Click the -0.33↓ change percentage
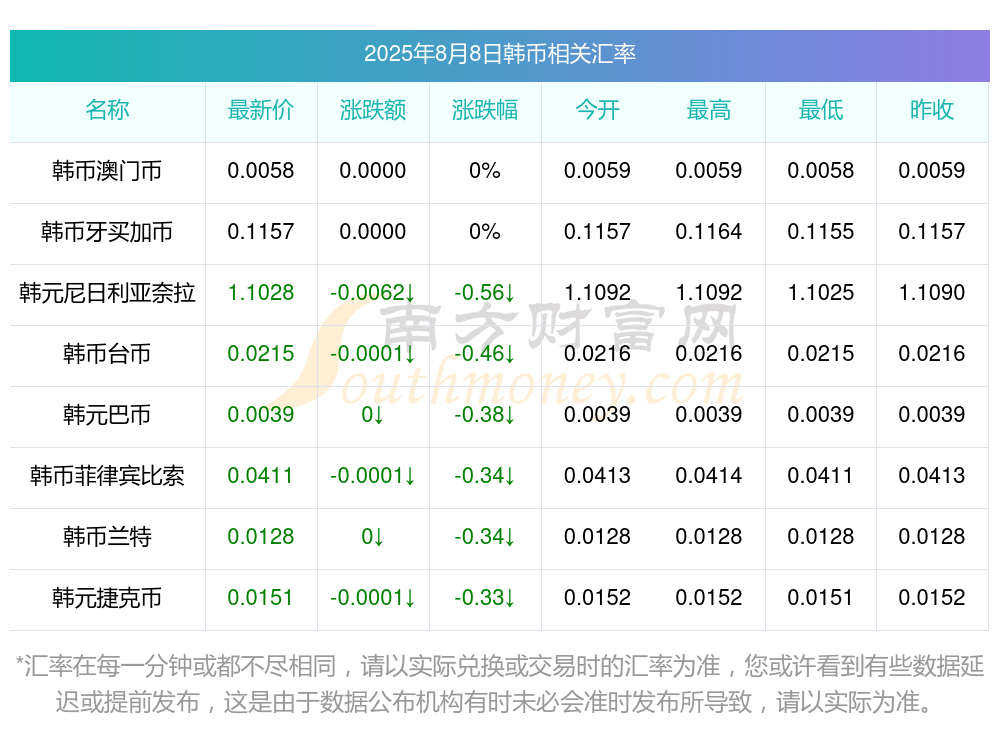The image size is (1000, 733). point(484,597)
